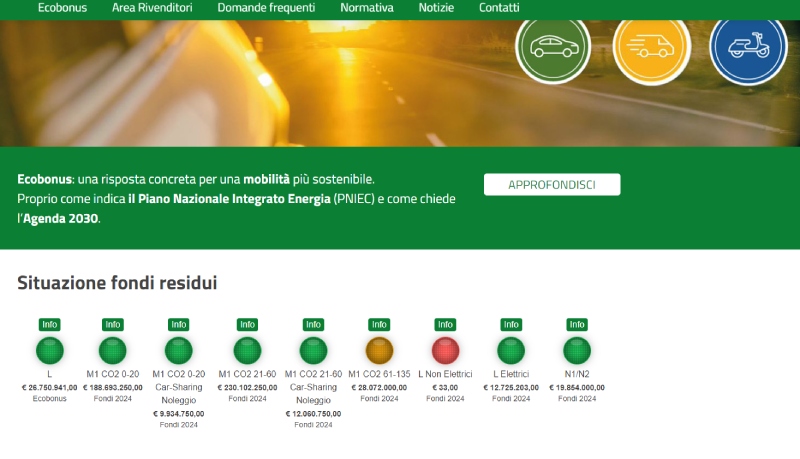Click Info button above M1 CO2 61-135
The image size is (800, 459).
click(379, 324)
